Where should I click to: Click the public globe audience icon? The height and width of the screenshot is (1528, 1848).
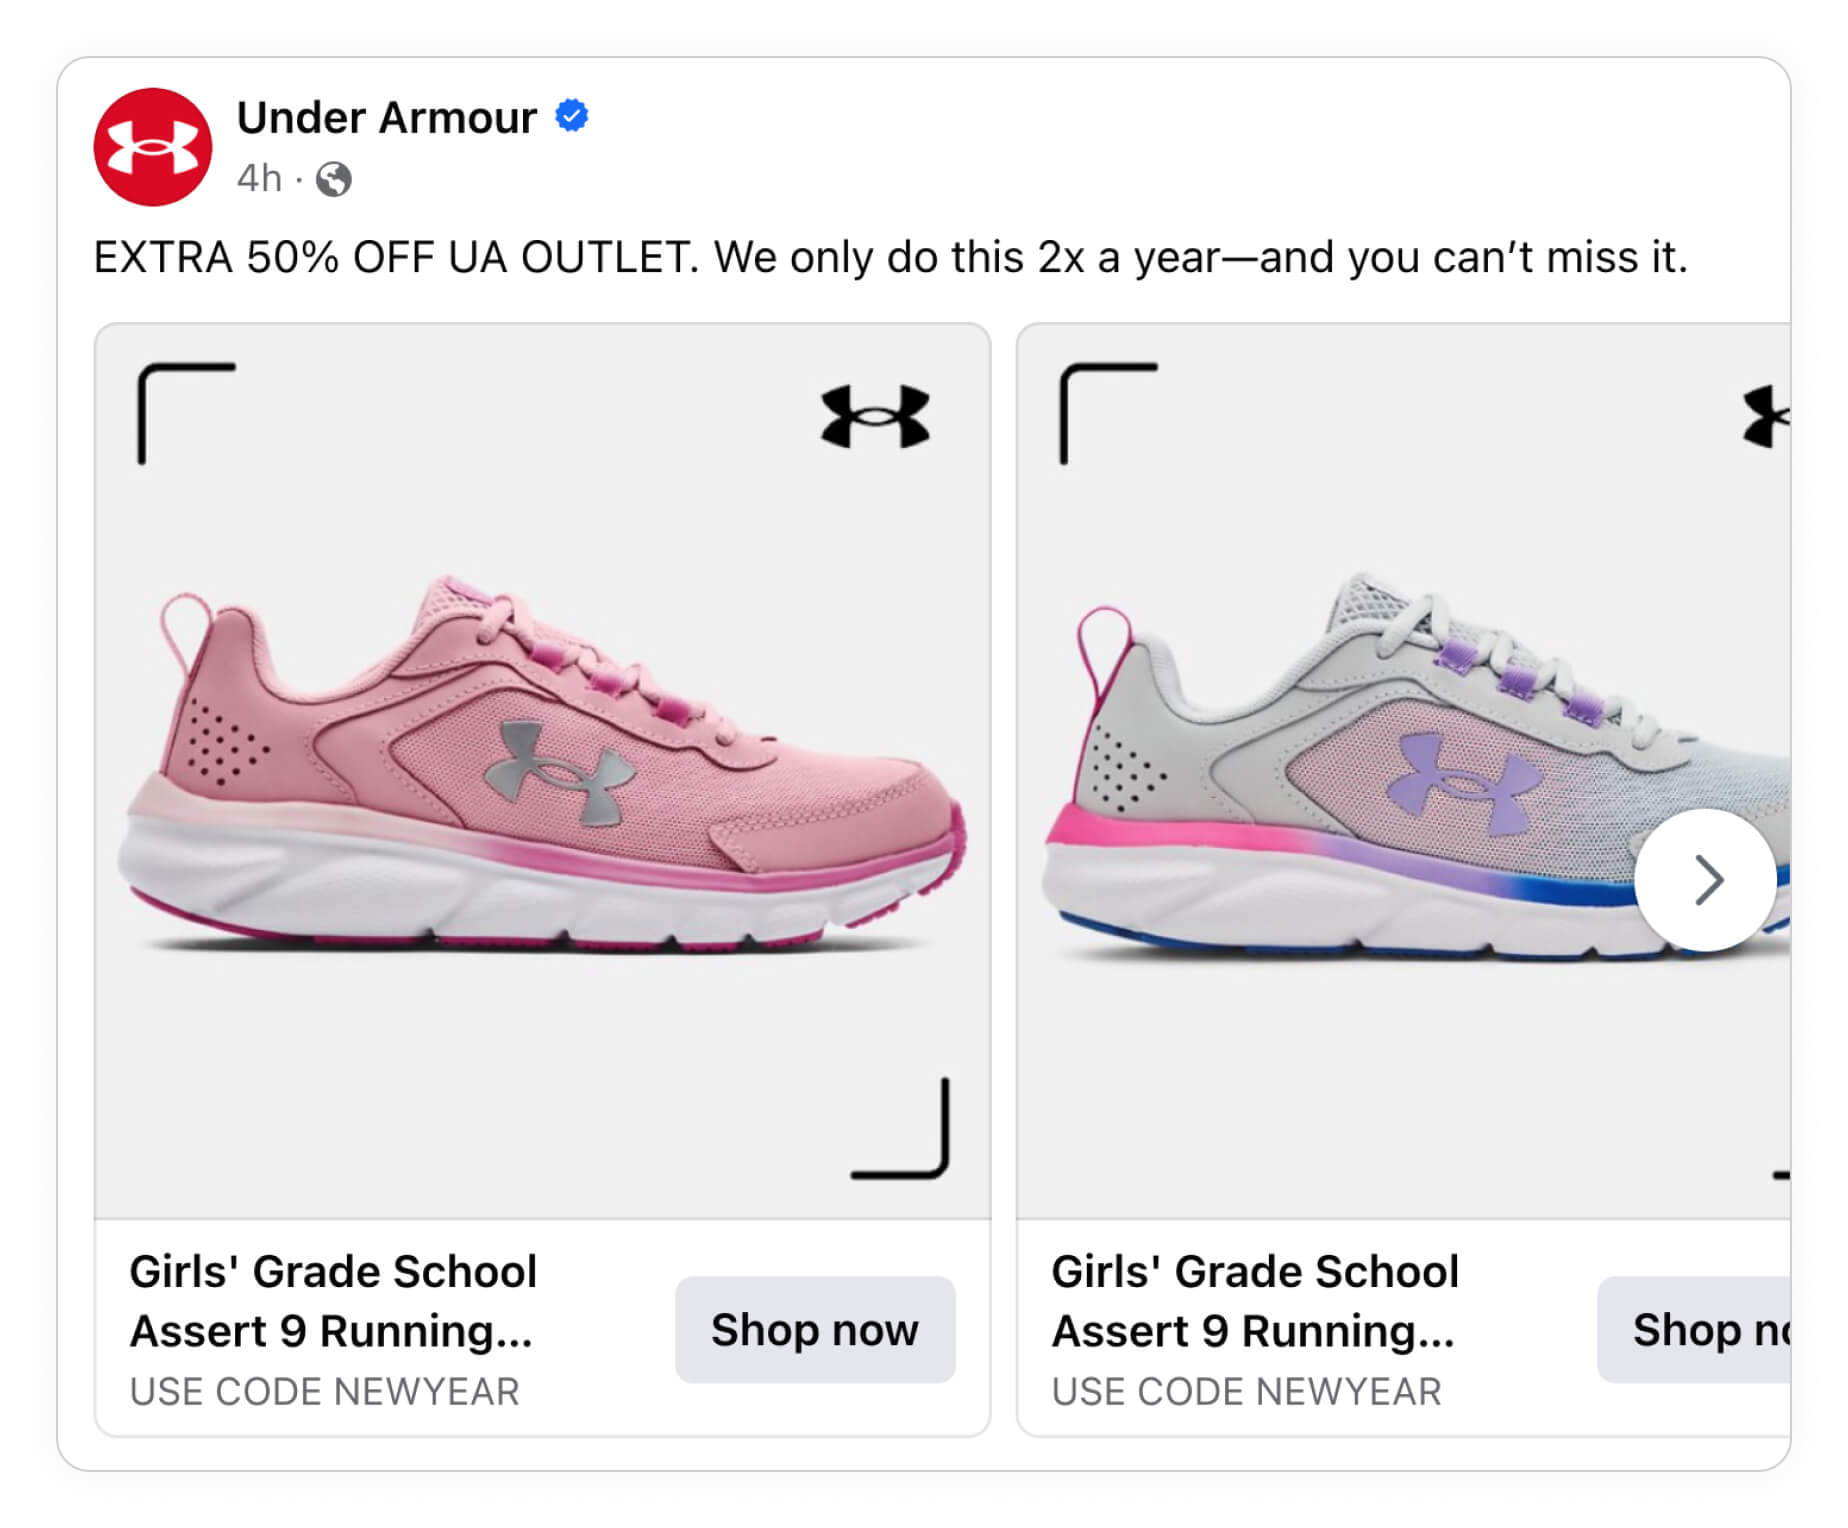point(334,180)
